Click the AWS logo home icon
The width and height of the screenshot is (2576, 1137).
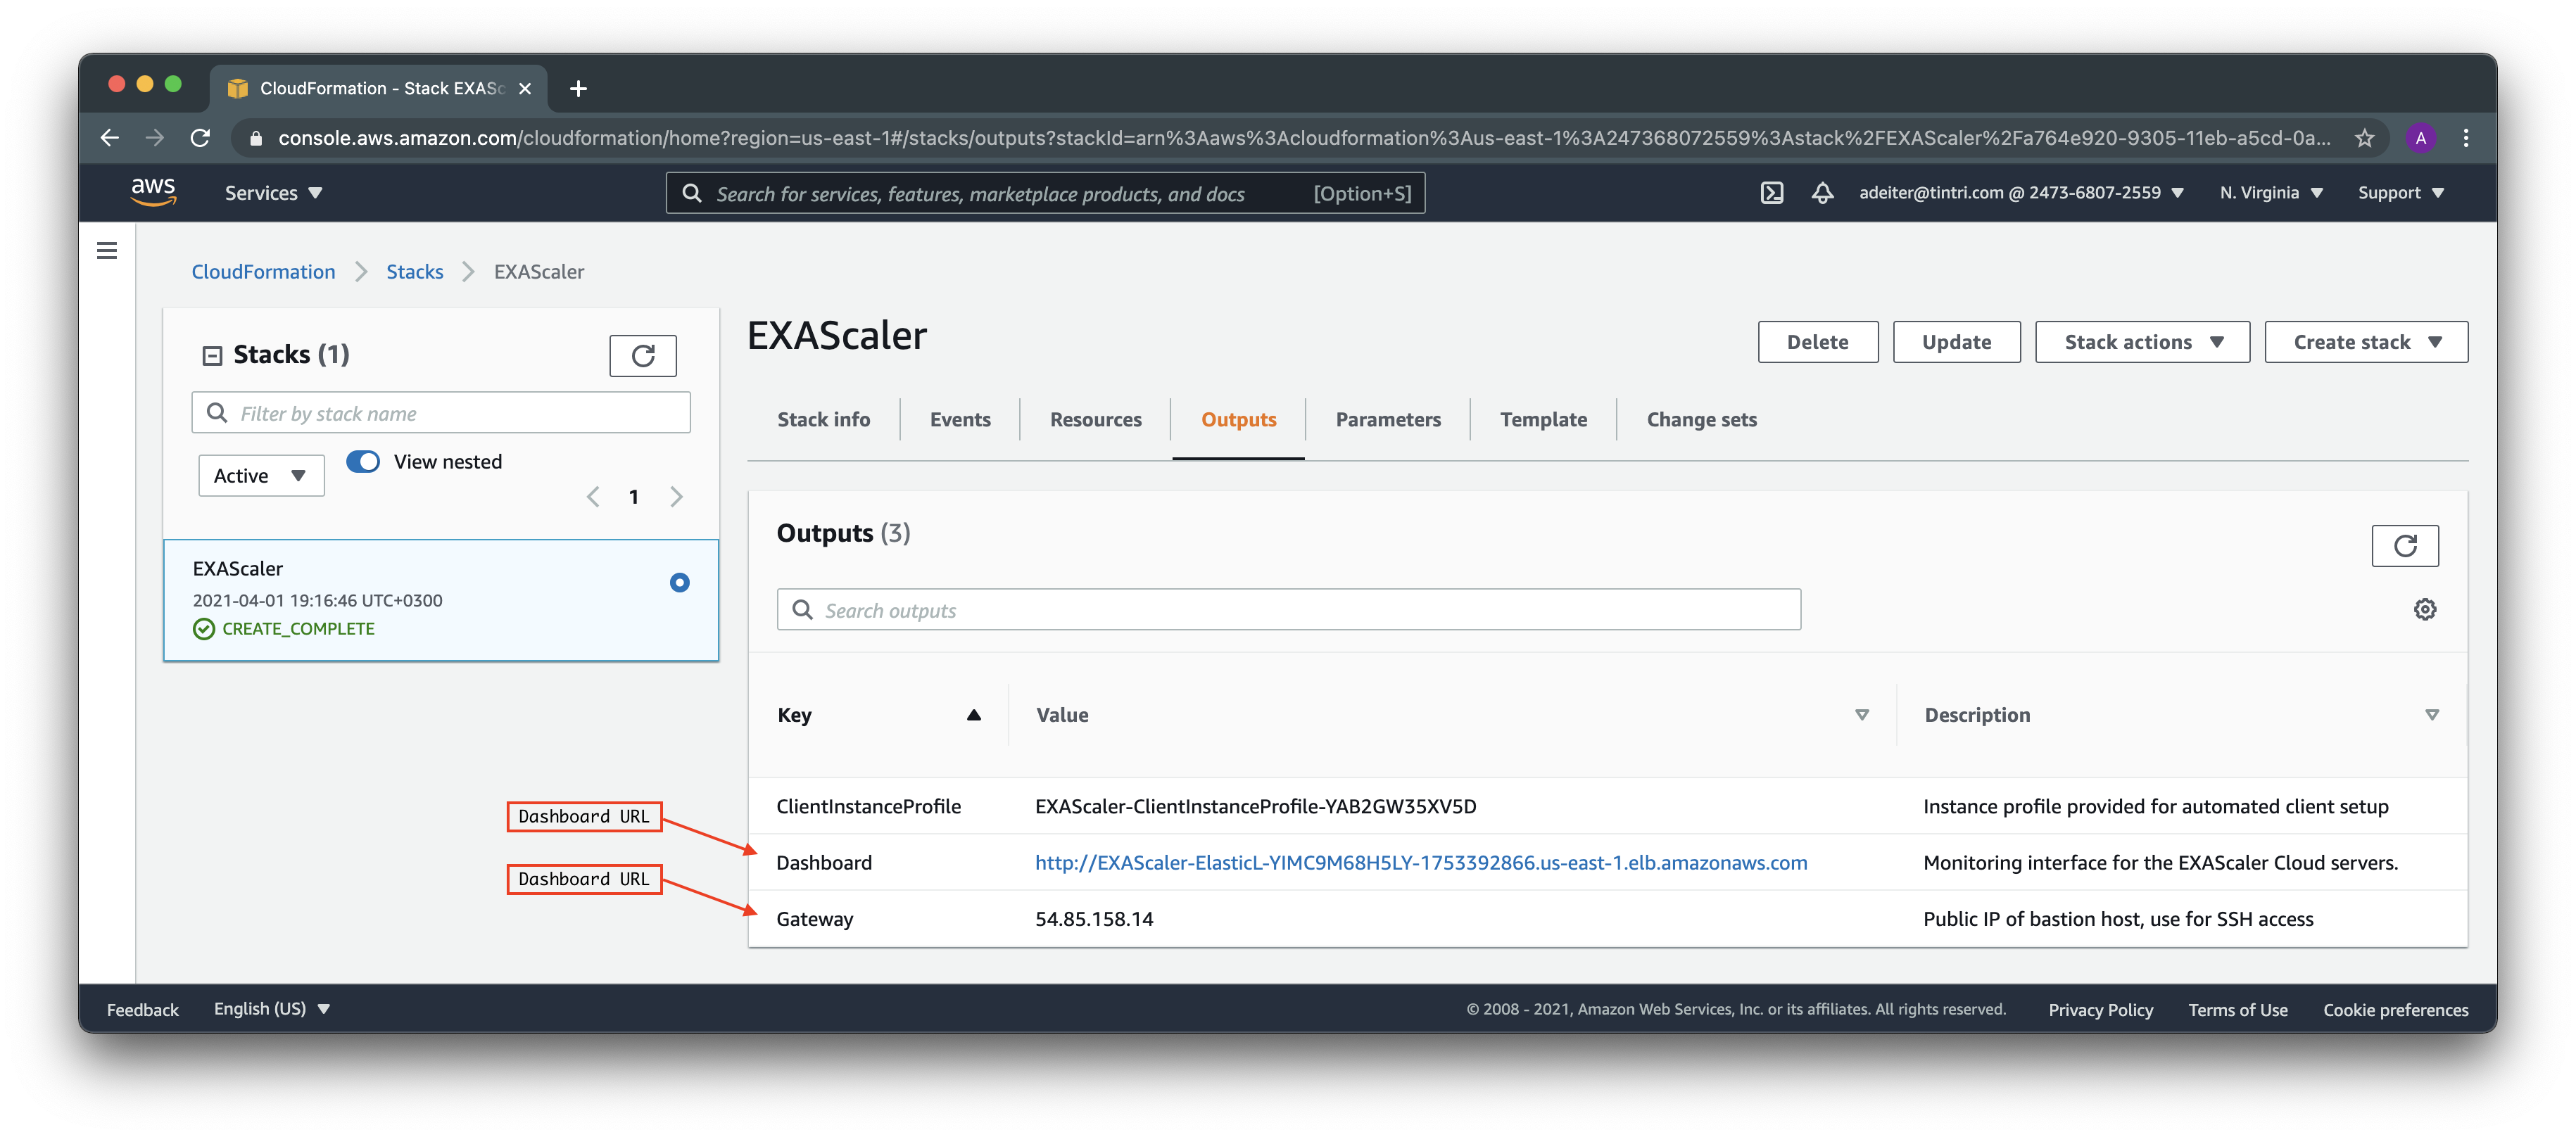point(153,192)
